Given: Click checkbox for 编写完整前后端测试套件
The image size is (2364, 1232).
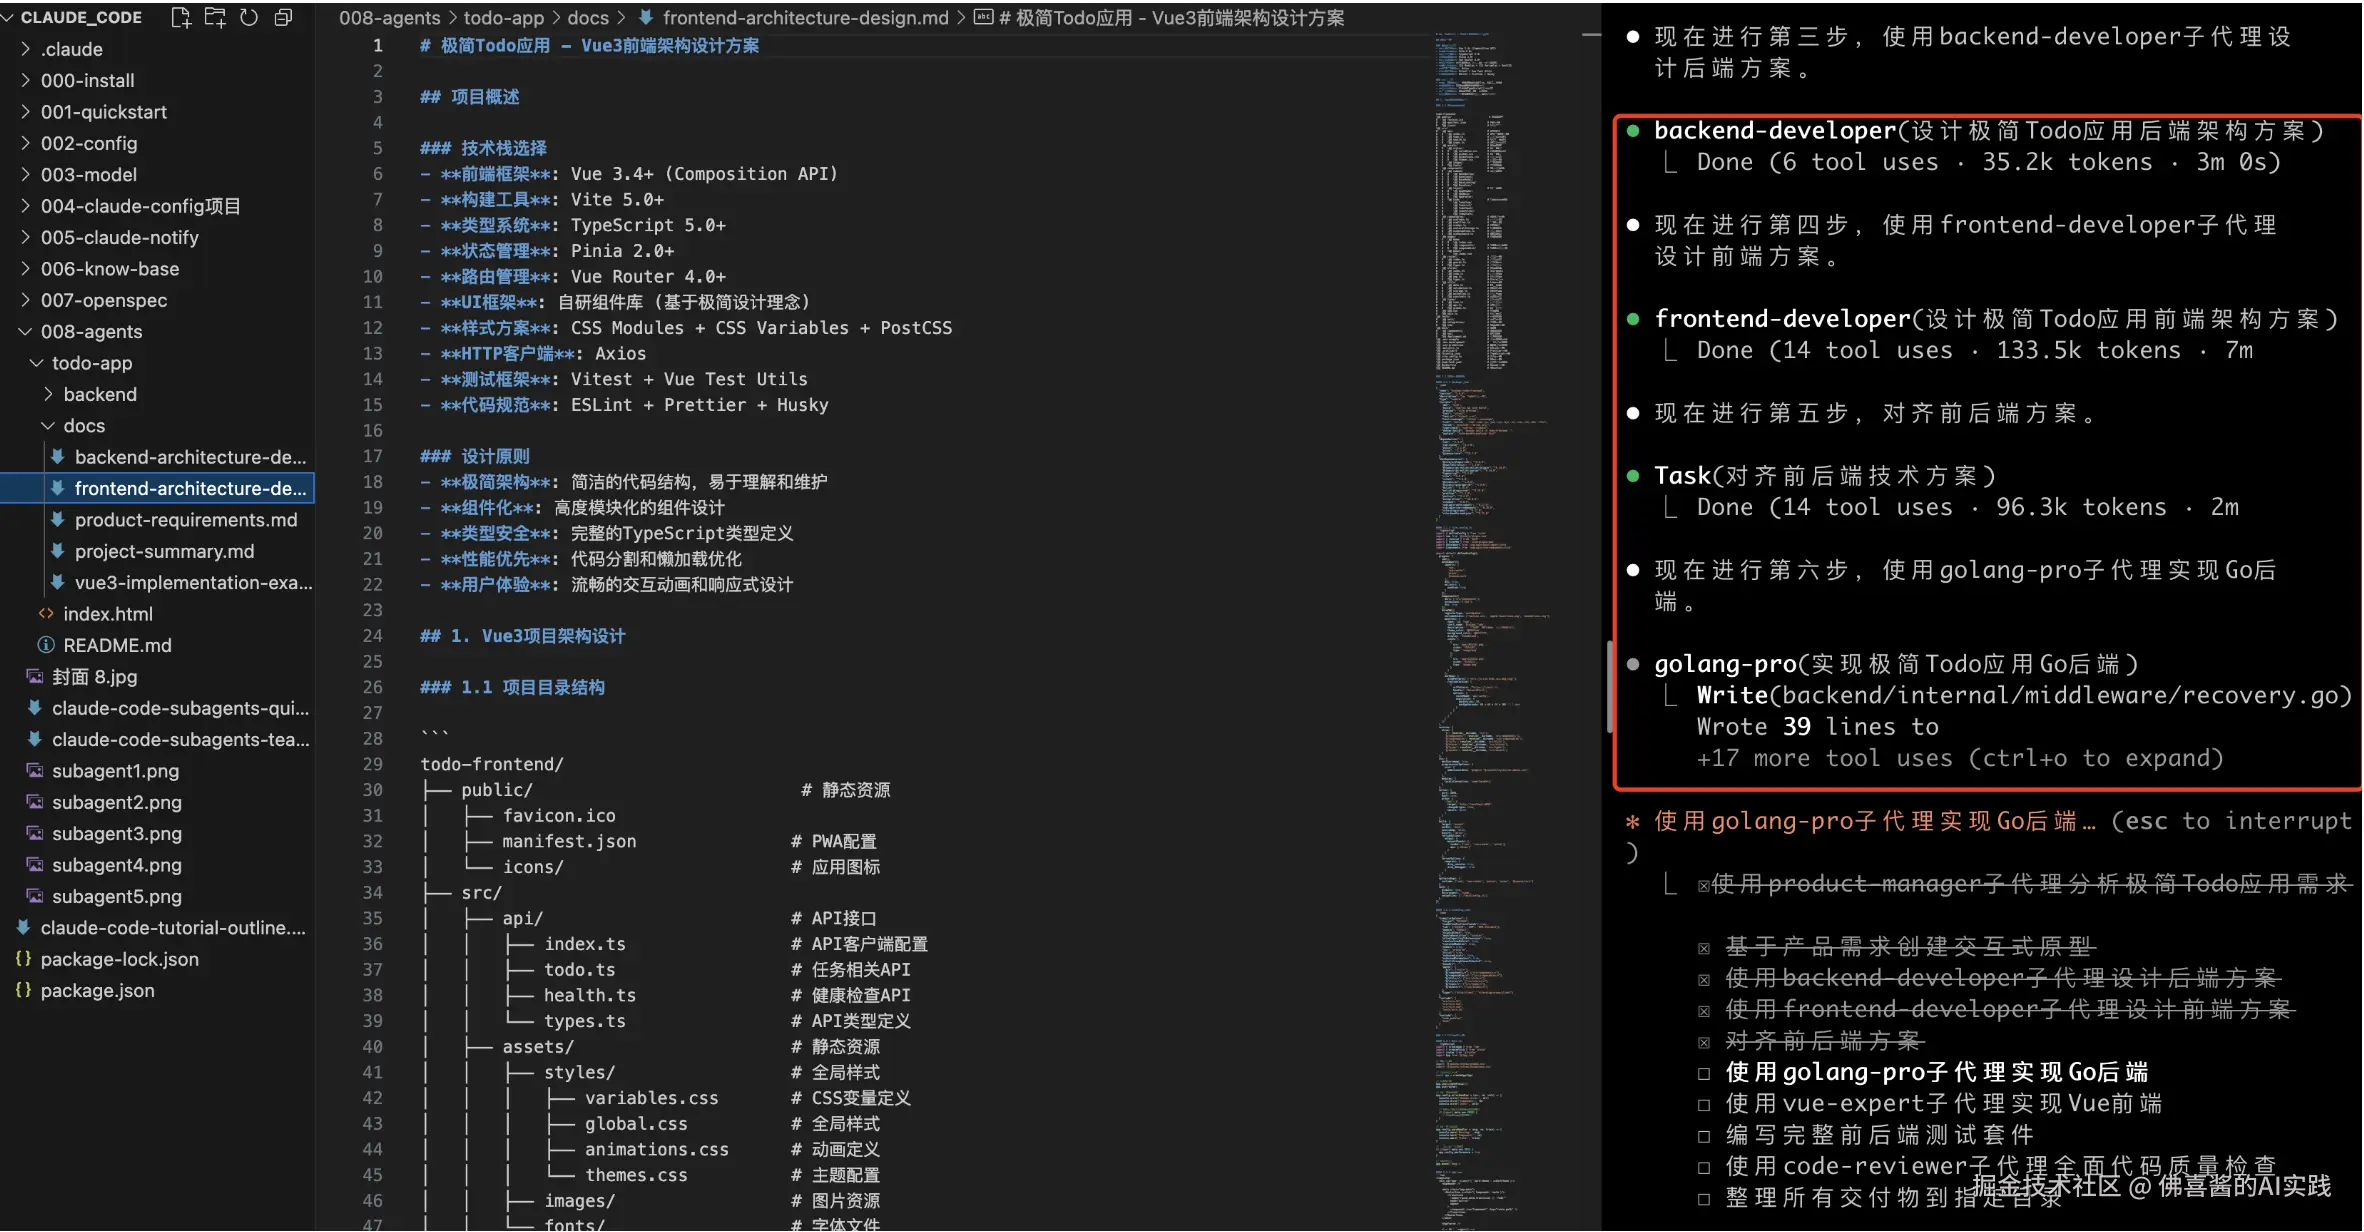Looking at the screenshot, I should (1704, 1136).
